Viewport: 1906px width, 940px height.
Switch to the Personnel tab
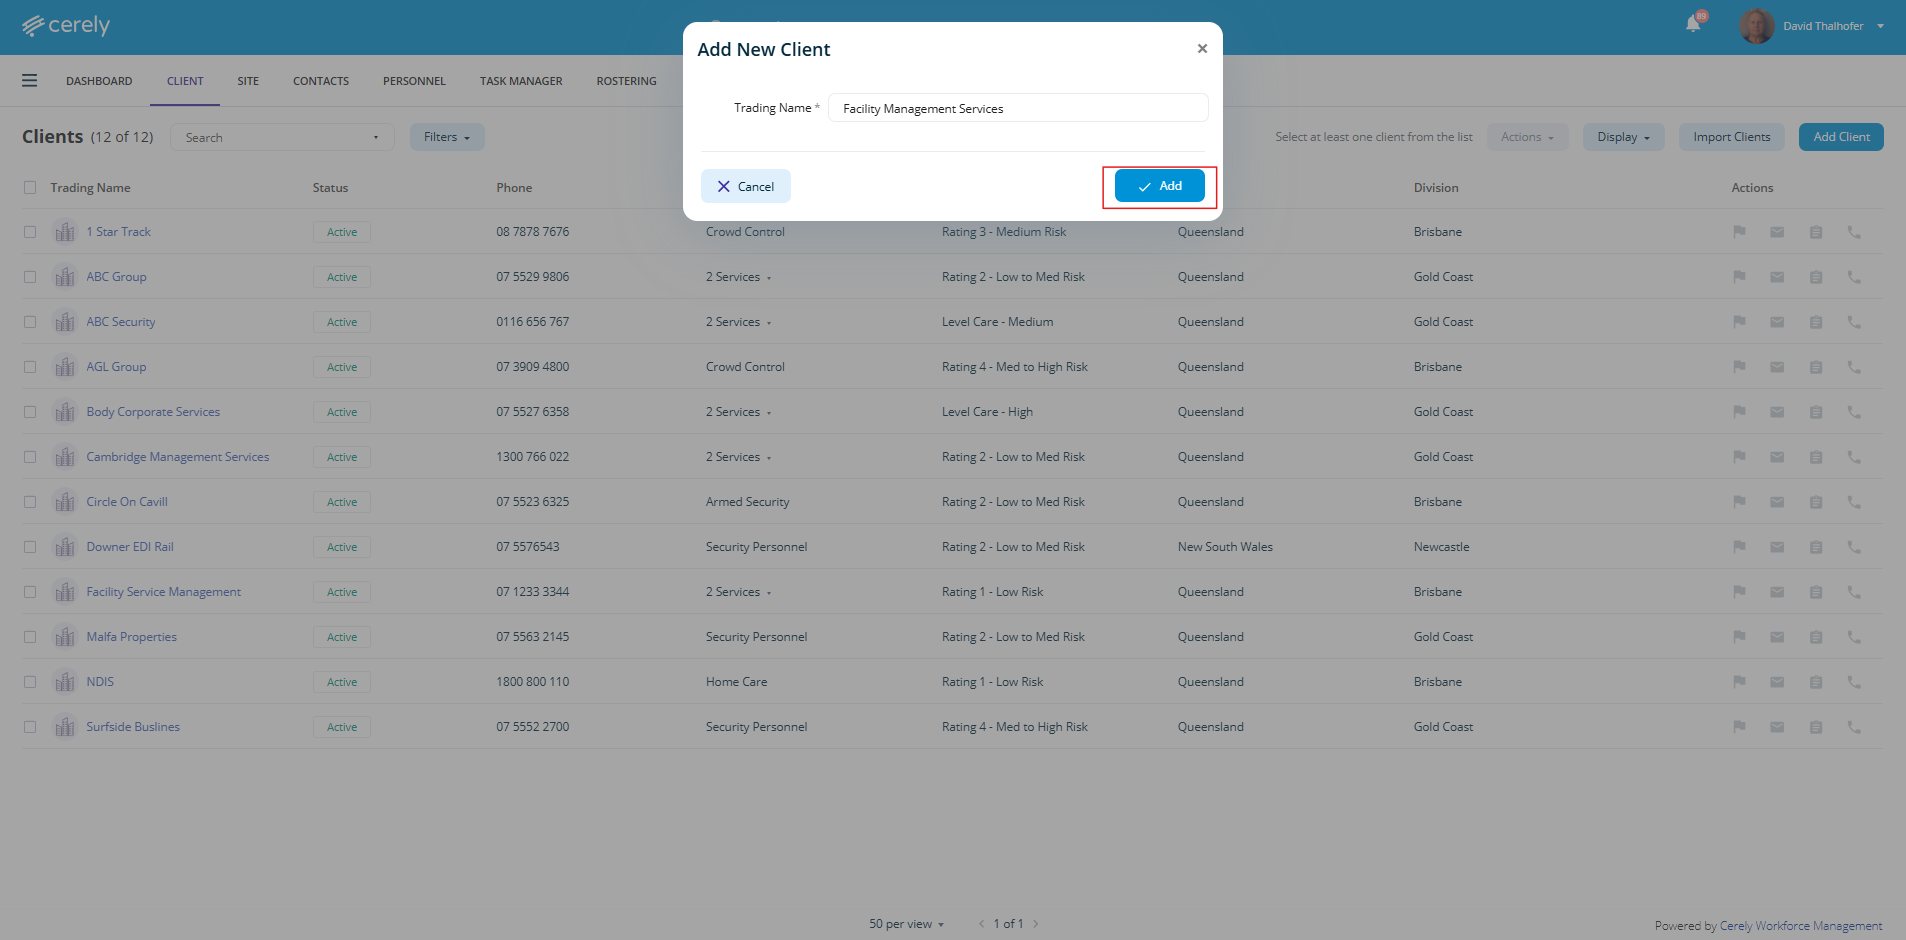click(414, 81)
